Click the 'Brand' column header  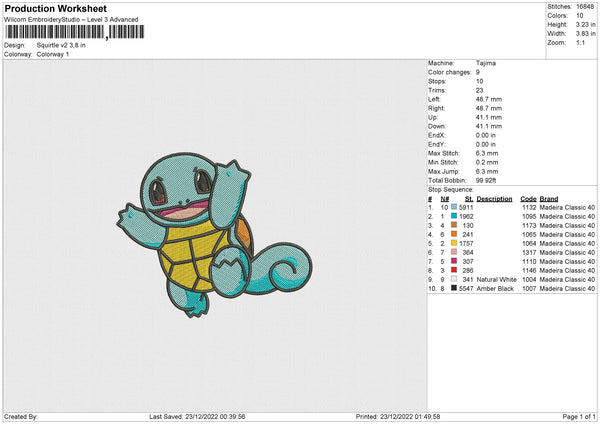(549, 199)
